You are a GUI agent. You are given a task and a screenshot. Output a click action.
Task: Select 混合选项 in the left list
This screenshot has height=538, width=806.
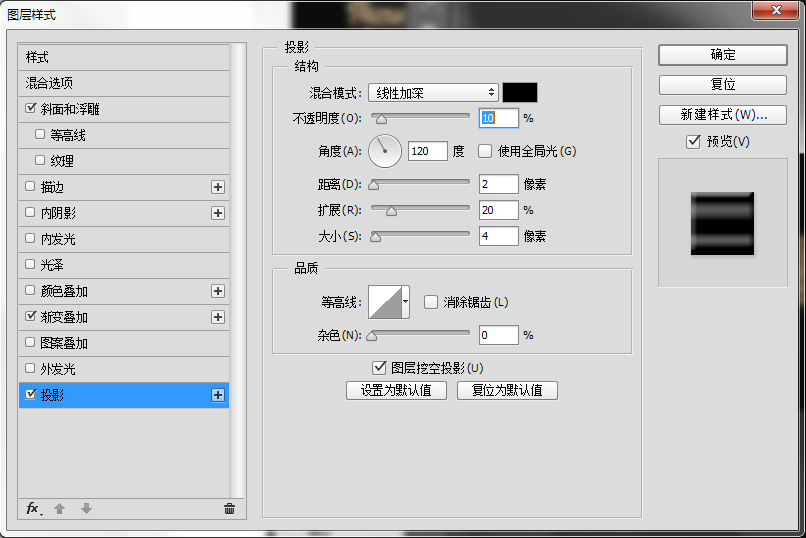(x=124, y=83)
